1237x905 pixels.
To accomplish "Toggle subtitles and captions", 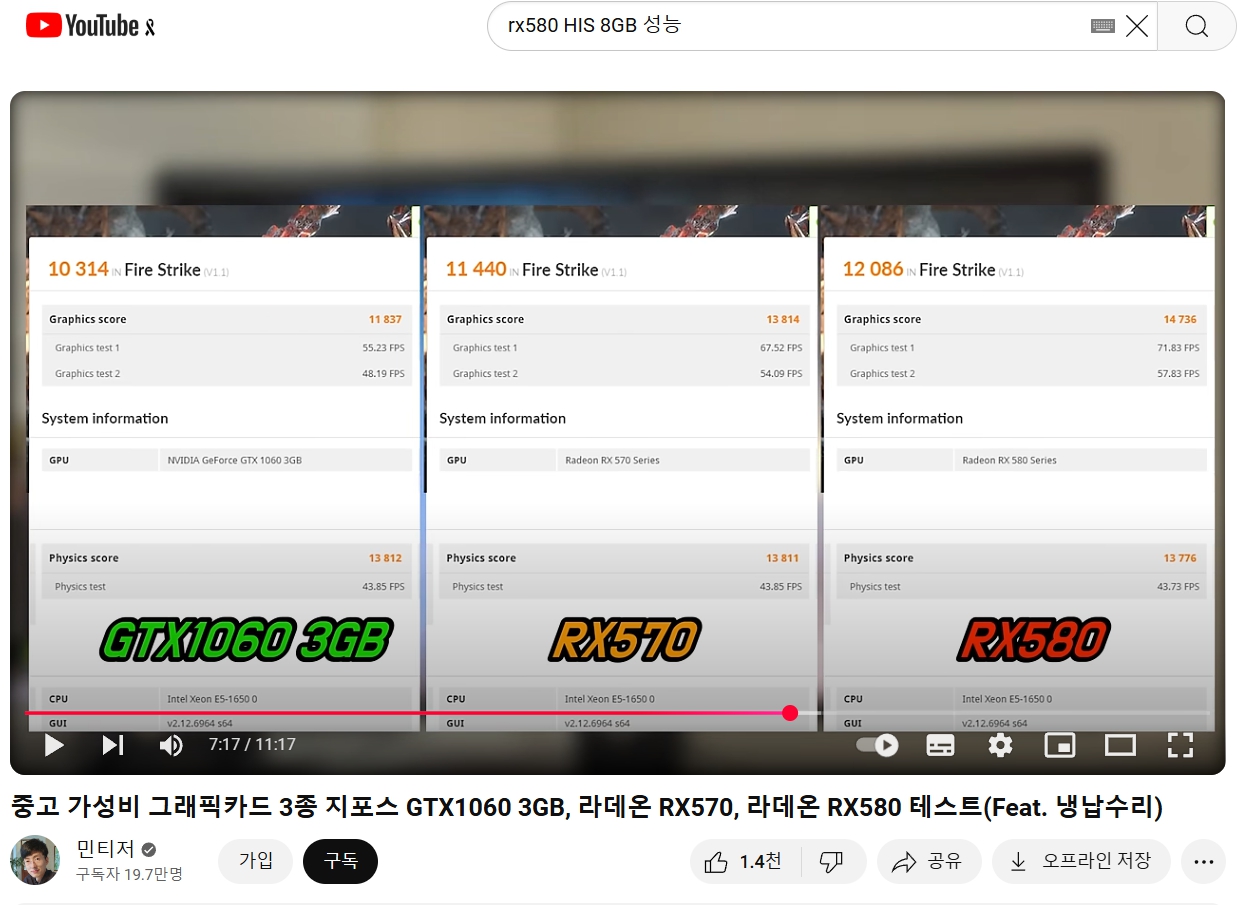I will (940, 745).
